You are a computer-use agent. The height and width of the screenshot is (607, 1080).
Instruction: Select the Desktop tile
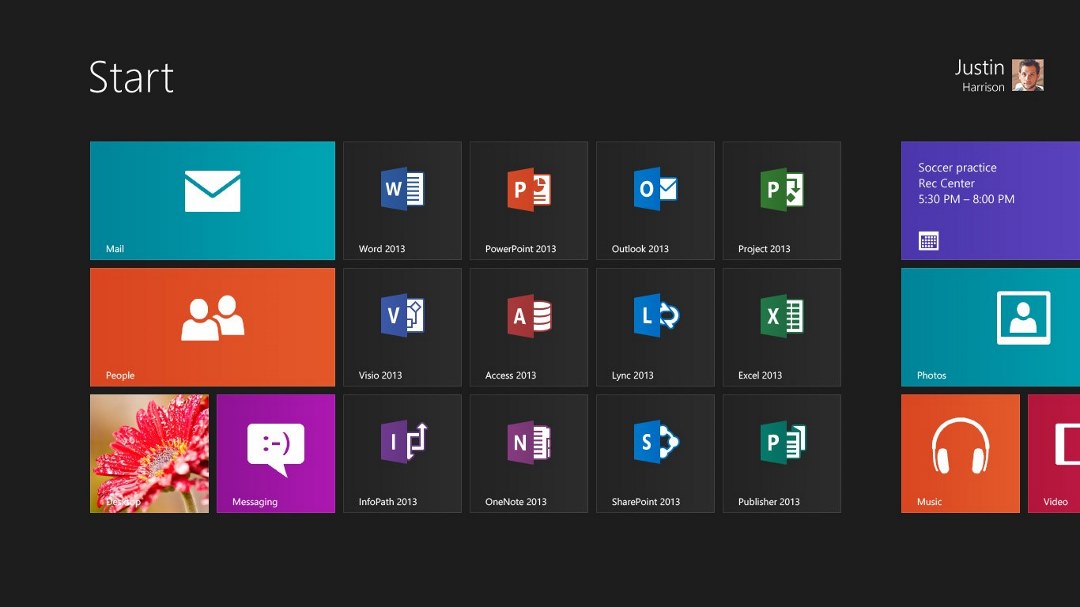point(149,453)
